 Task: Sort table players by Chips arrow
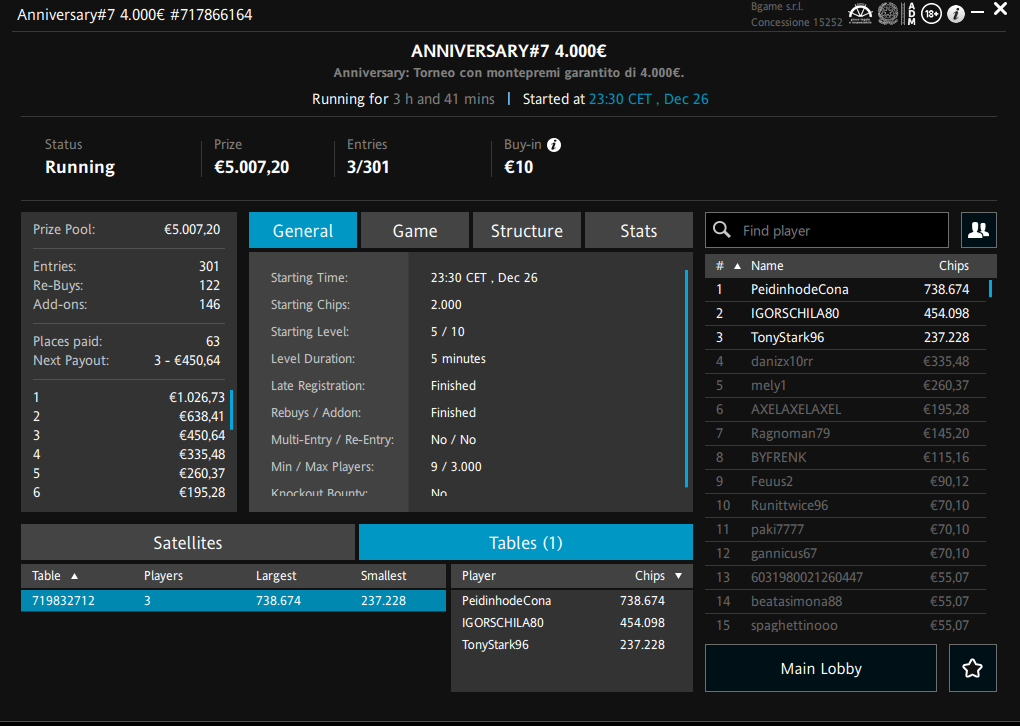(x=678, y=576)
